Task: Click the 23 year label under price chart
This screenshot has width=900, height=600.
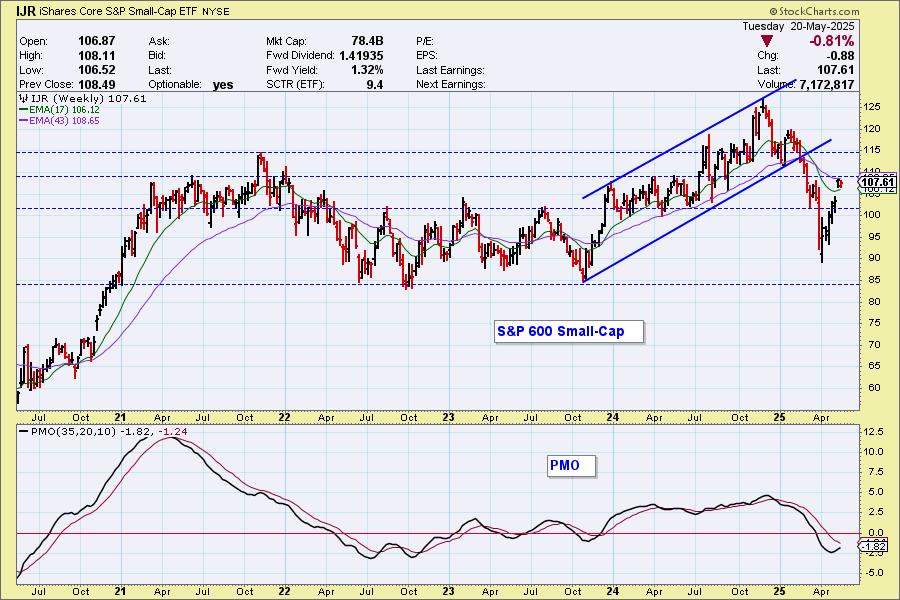Action: point(448,417)
